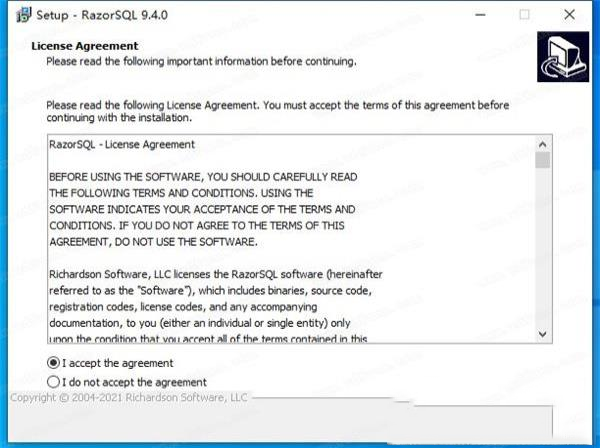Click the license text scroll down arrow
Image resolution: width=600 pixels, height=448 pixels.
click(543, 334)
